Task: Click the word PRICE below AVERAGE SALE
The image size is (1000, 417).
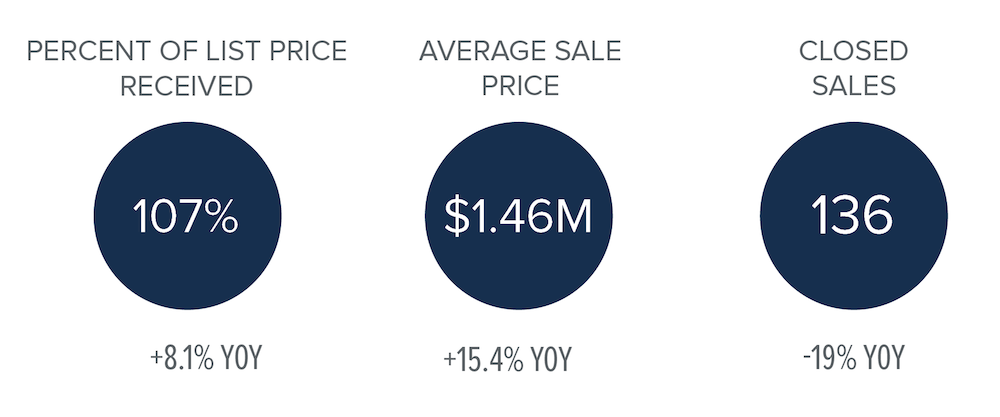Action: [520, 86]
